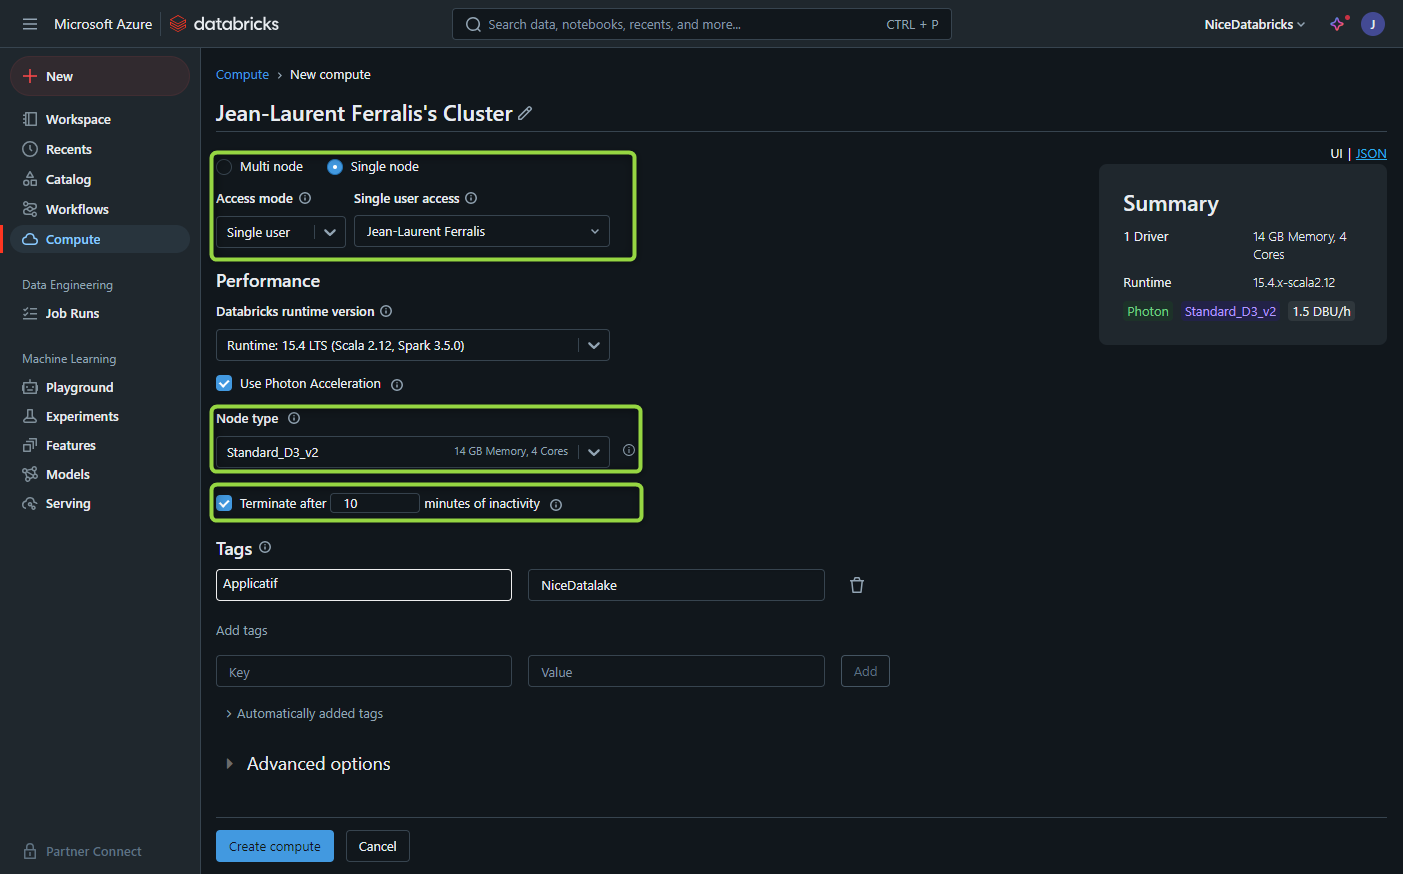
Task: Click the Recents clock icon
Action: coord(30,149)
